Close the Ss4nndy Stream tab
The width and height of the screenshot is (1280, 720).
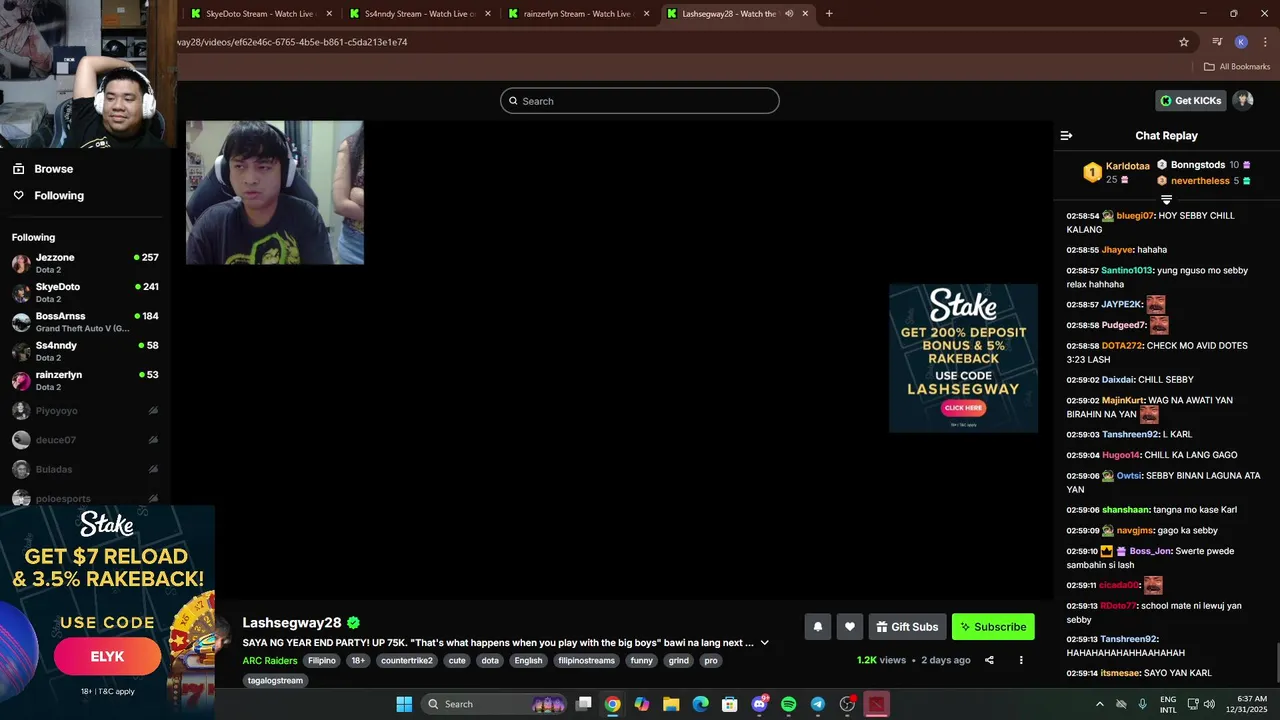pyautogui.click(x=487, y=14)
